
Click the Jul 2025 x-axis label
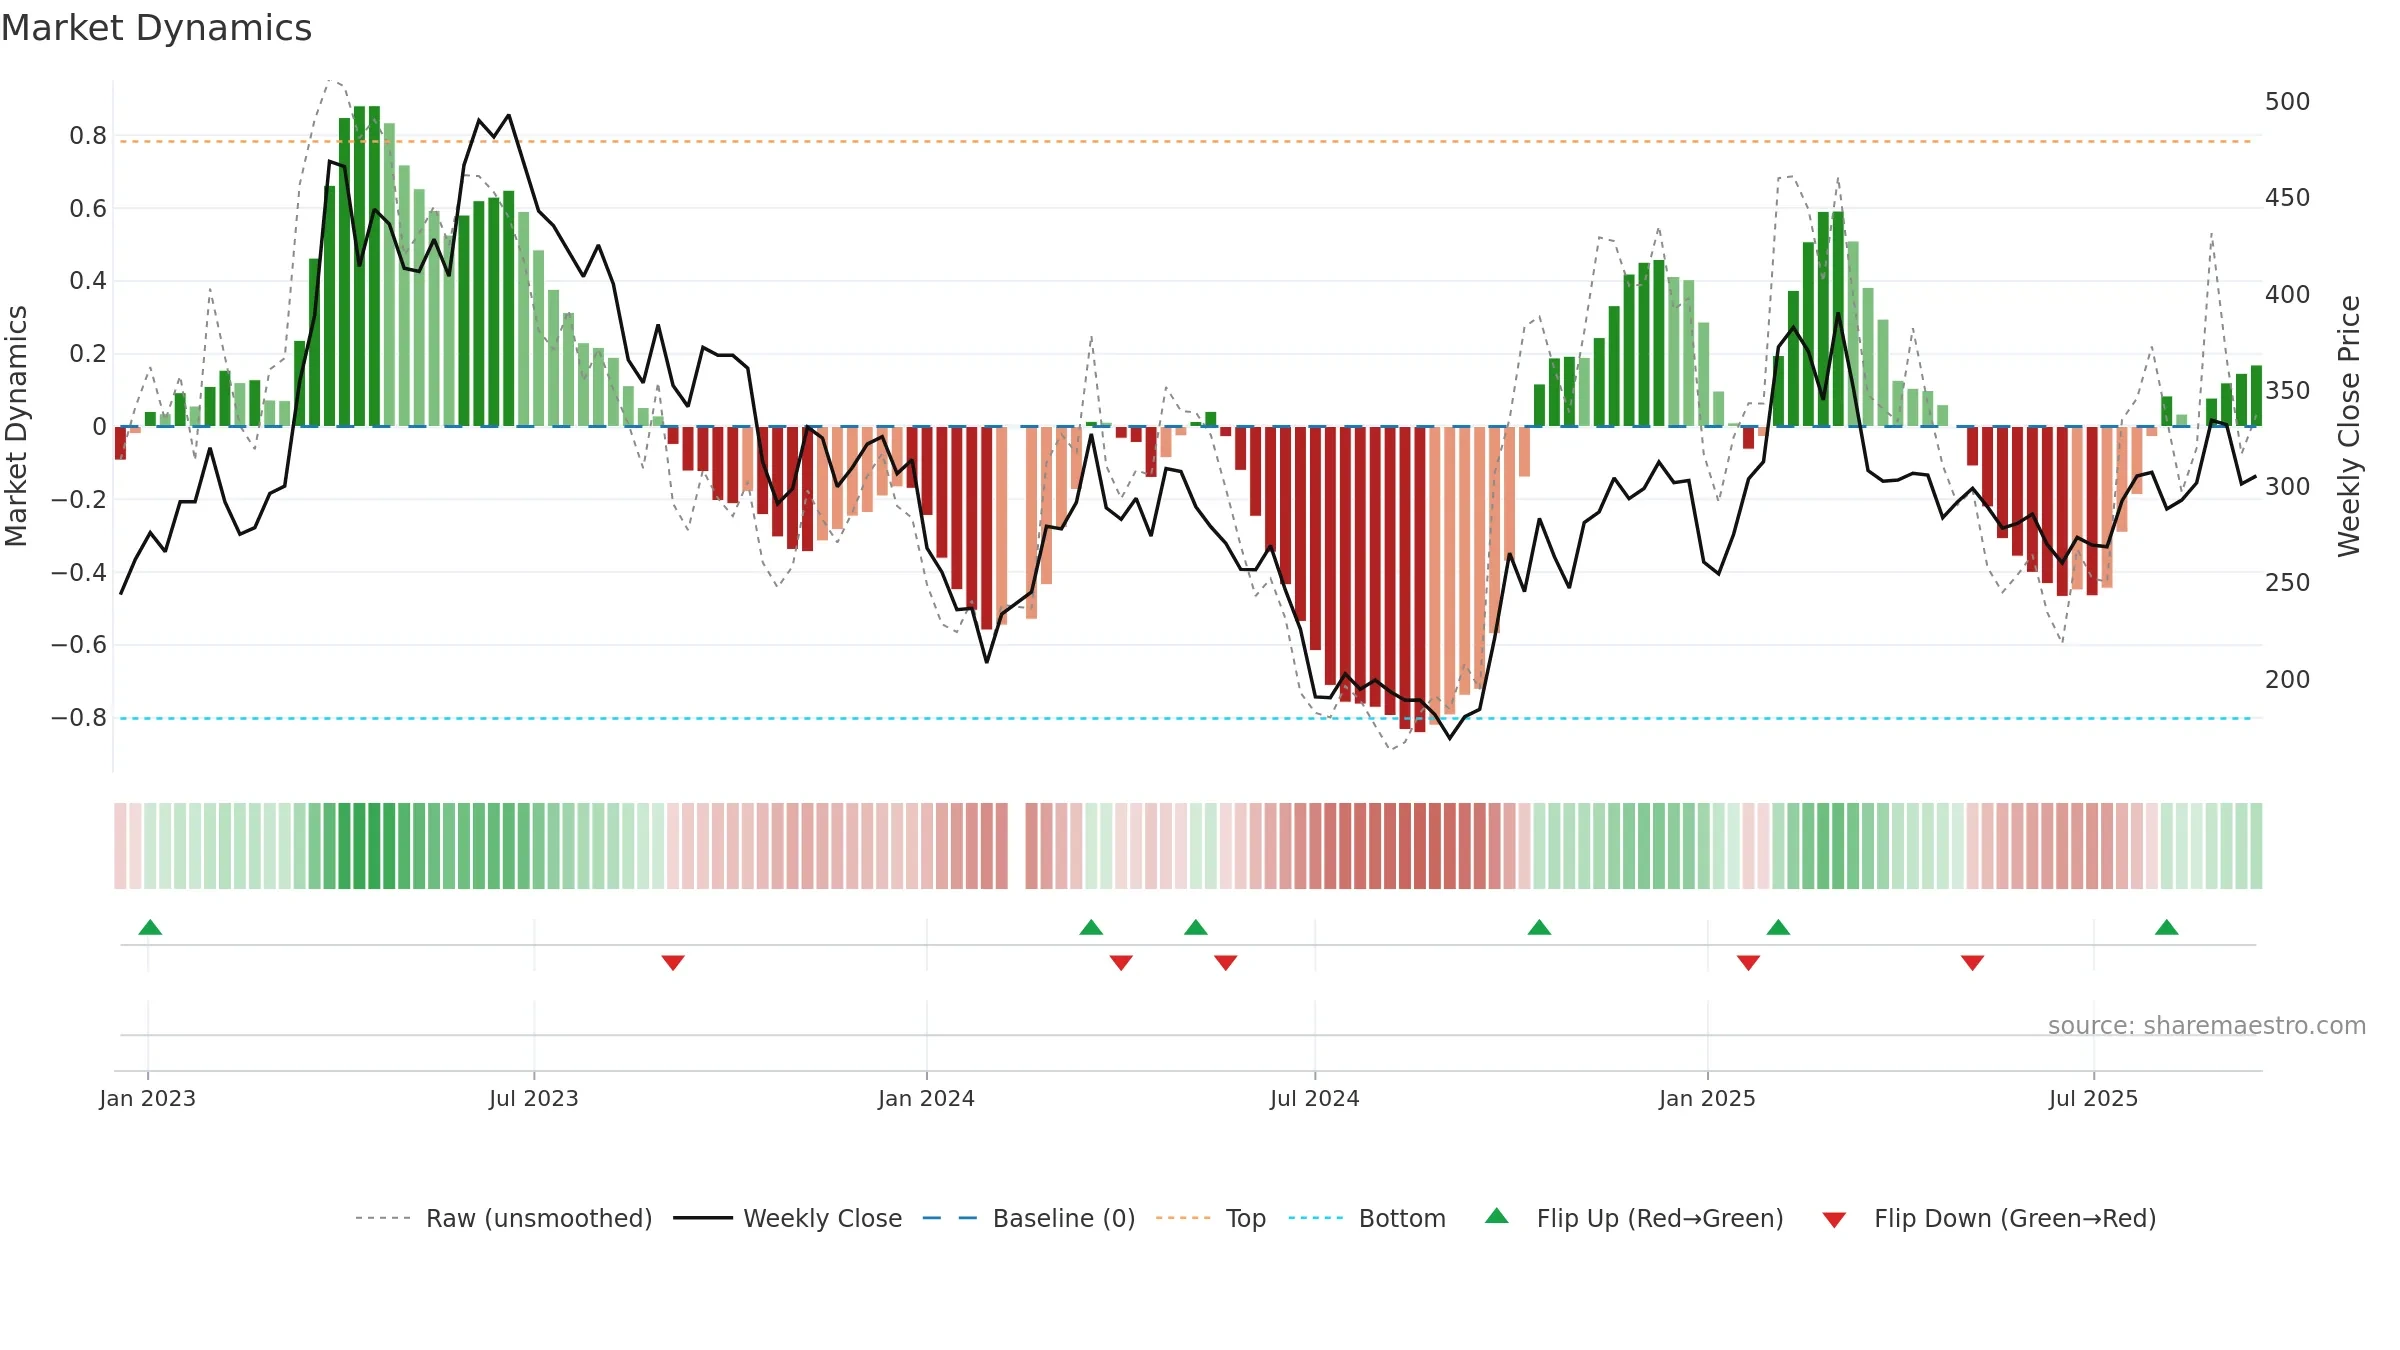(x=2094, y=1098)
